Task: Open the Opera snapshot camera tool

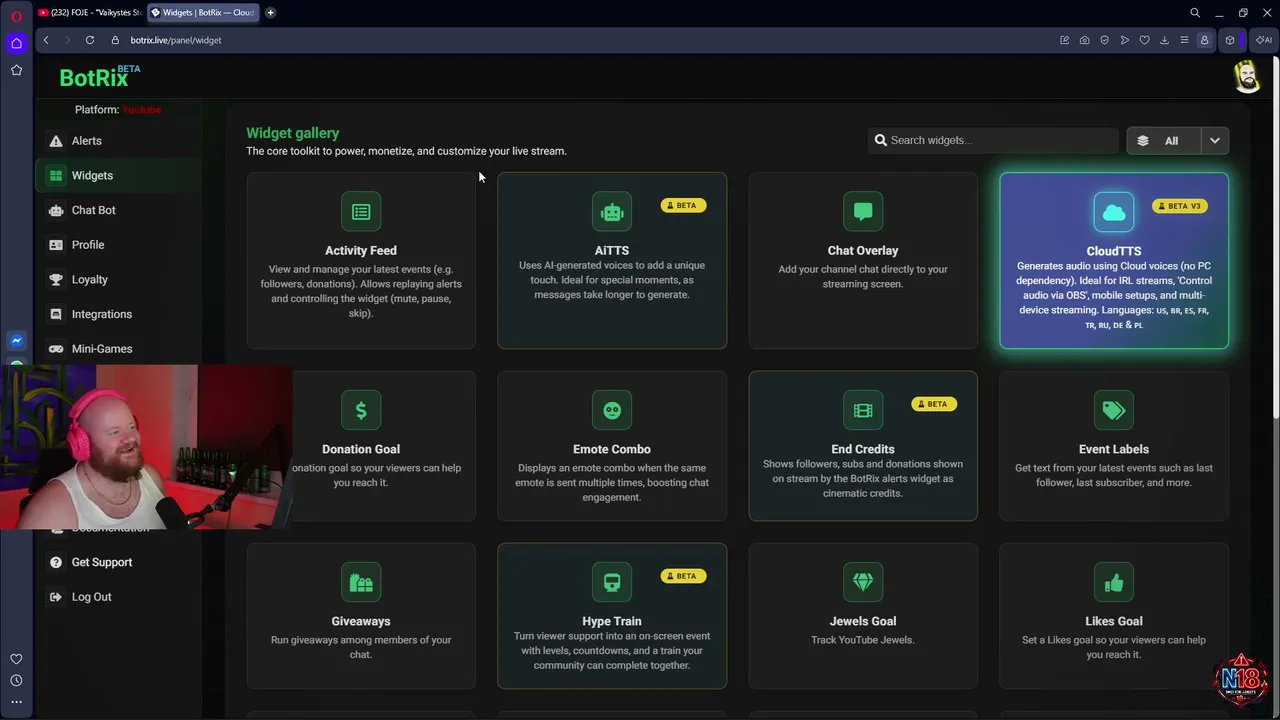Action: pos(1084,40)
